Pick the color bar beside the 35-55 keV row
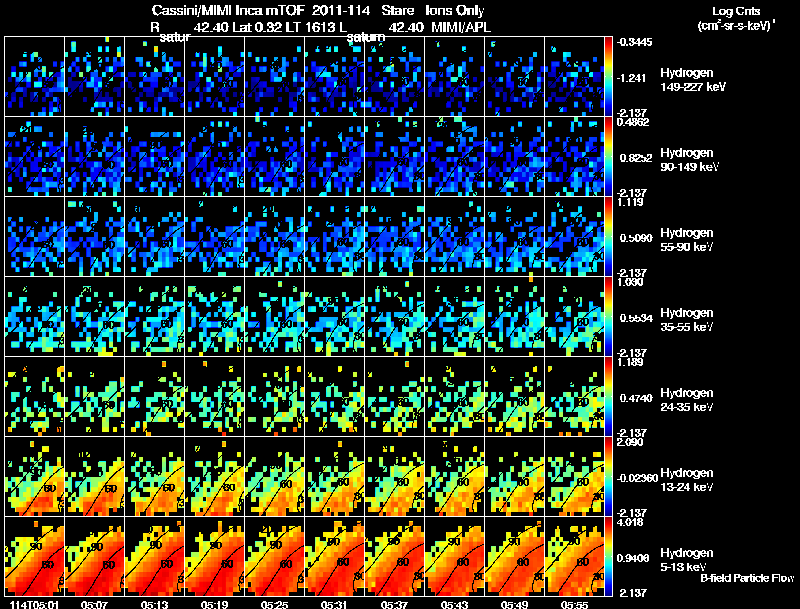800x609 pixels. coord(608,317)
